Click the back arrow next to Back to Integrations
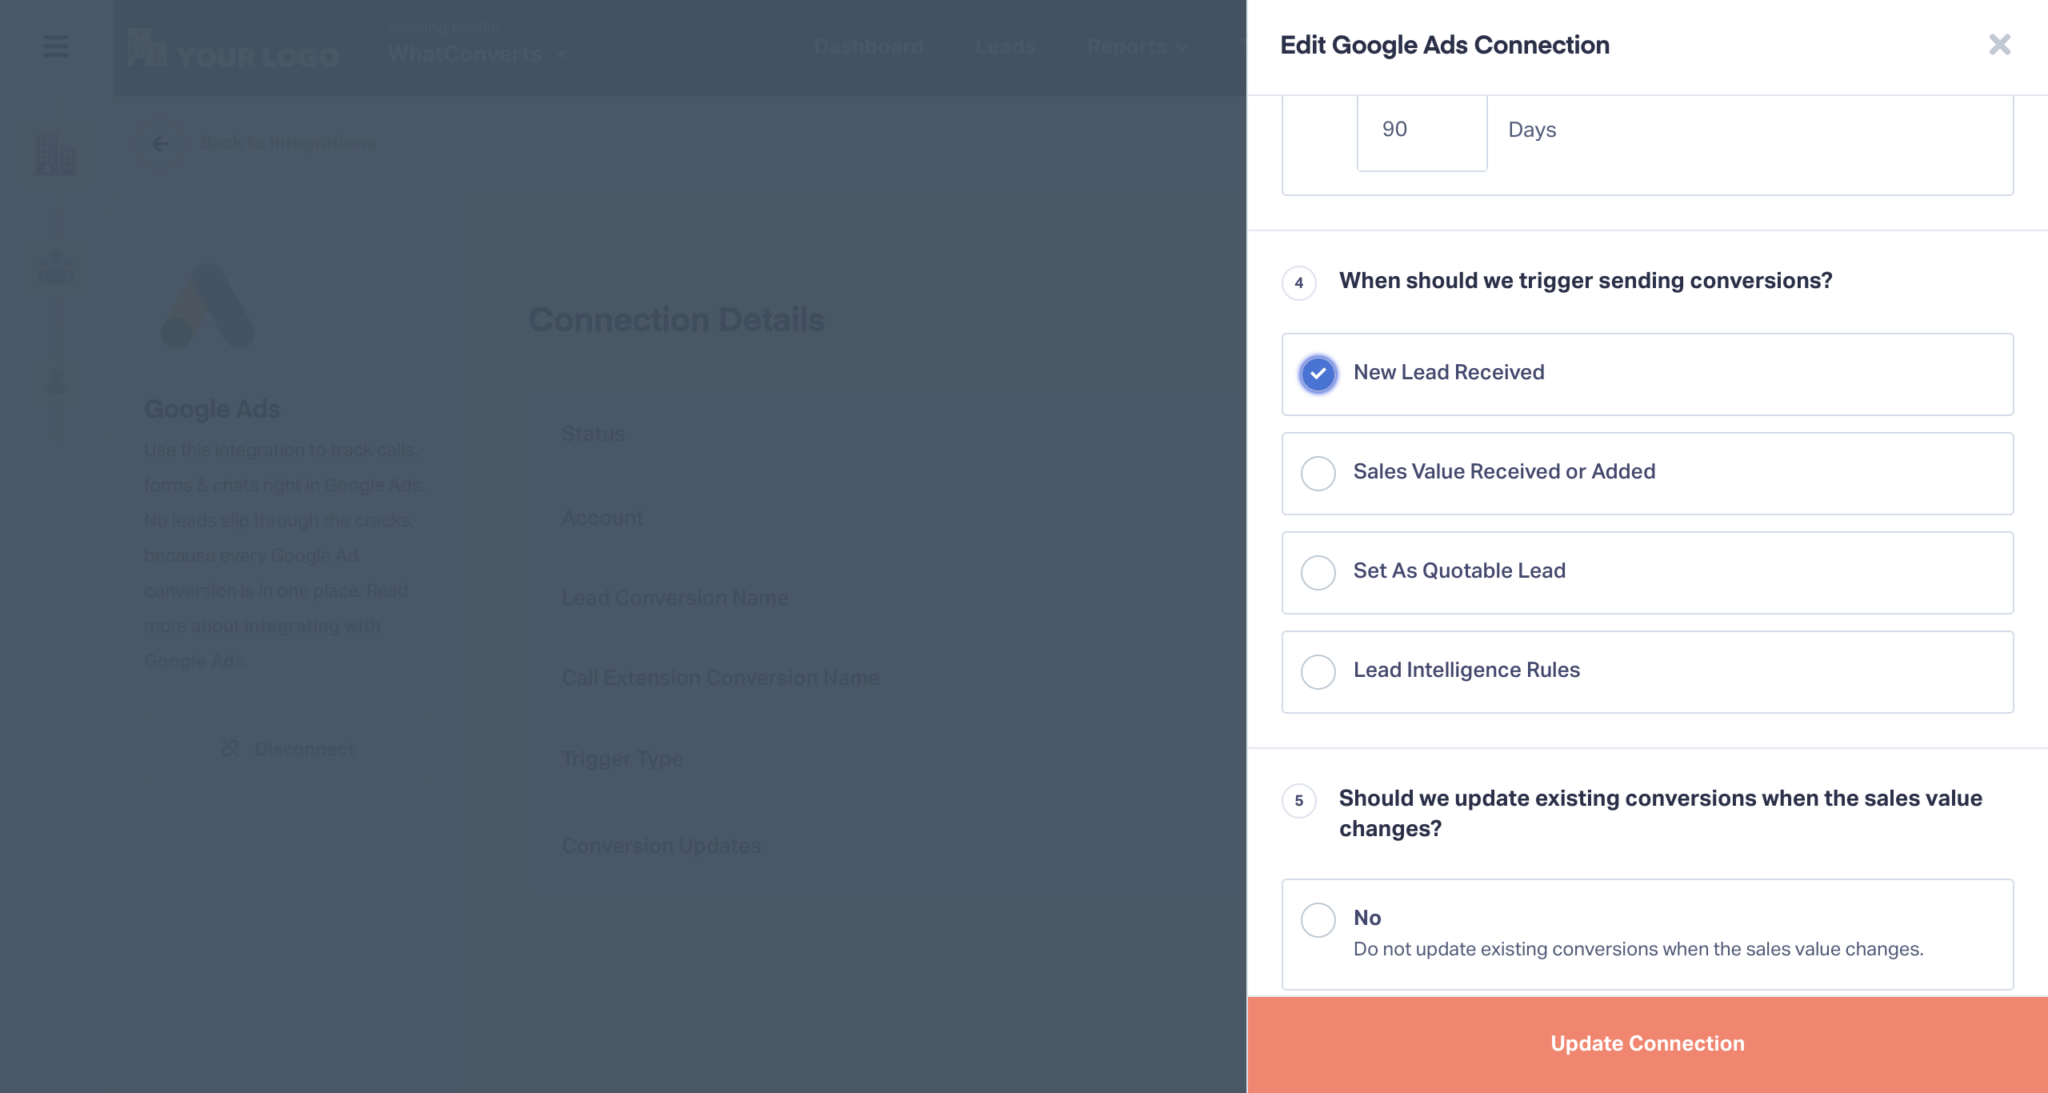2048x1093 pixels. [160, 143]
